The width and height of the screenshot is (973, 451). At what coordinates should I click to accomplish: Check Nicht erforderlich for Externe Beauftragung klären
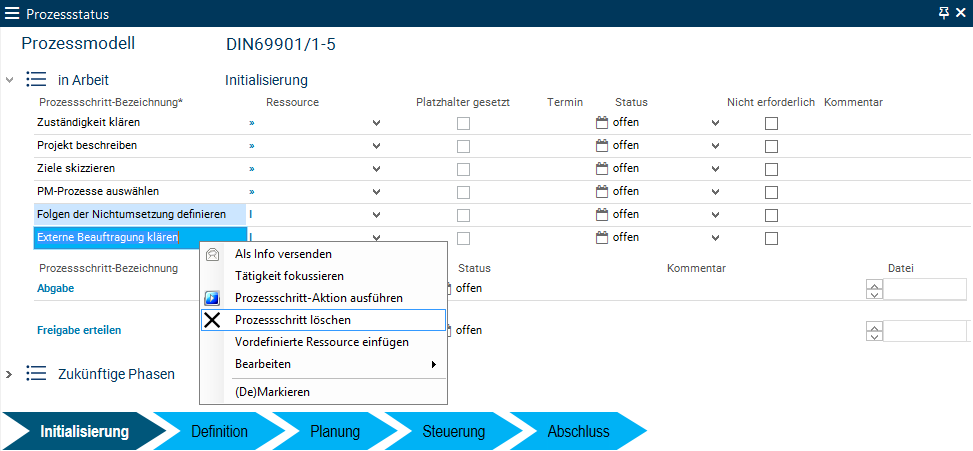771,238
